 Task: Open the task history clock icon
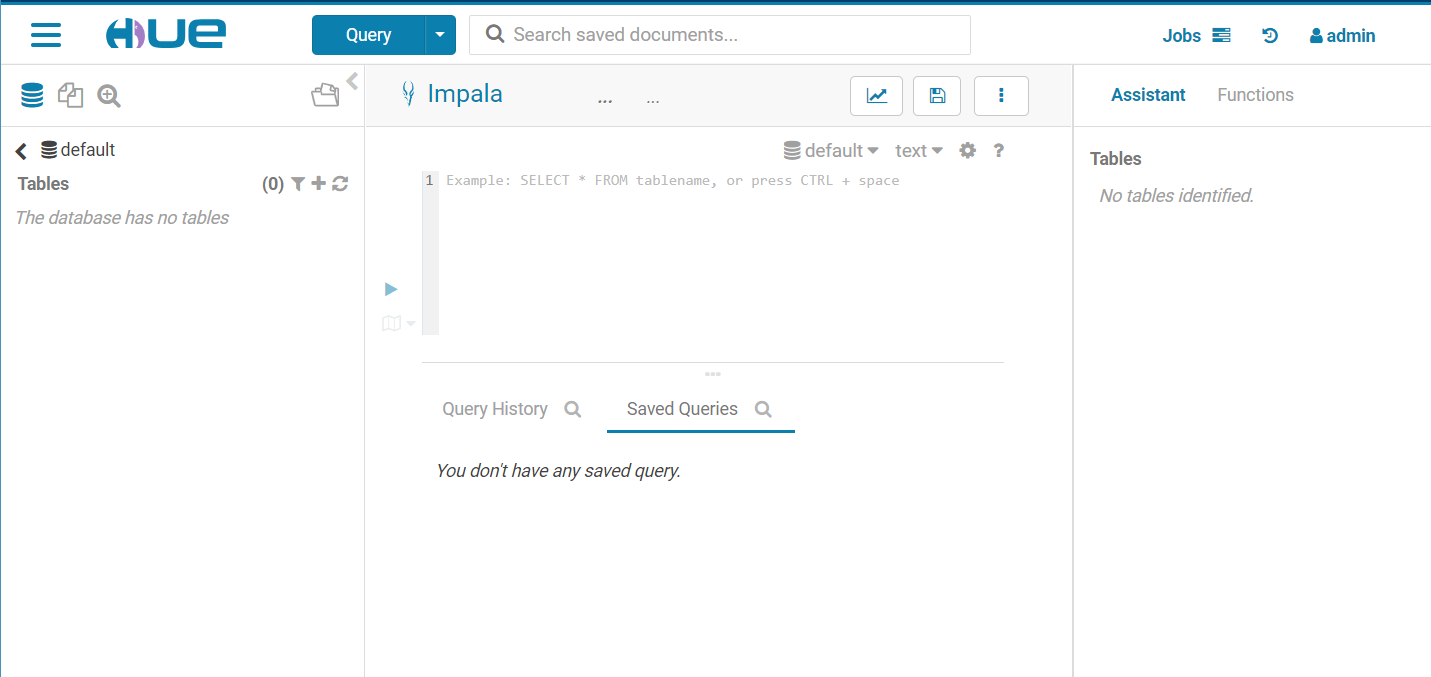pyautogui.click(x=1270, y=36)
